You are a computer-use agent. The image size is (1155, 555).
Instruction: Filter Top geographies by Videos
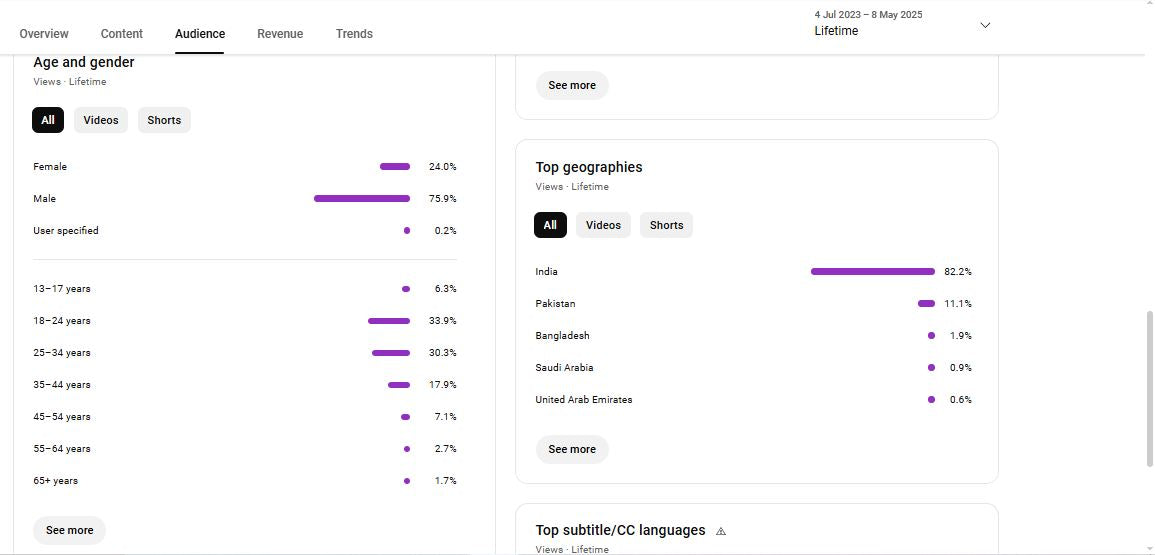click(603, 225)
